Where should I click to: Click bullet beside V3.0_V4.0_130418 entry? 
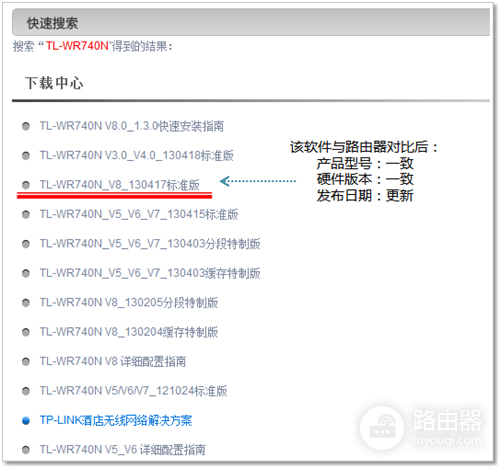pos(26,156)
